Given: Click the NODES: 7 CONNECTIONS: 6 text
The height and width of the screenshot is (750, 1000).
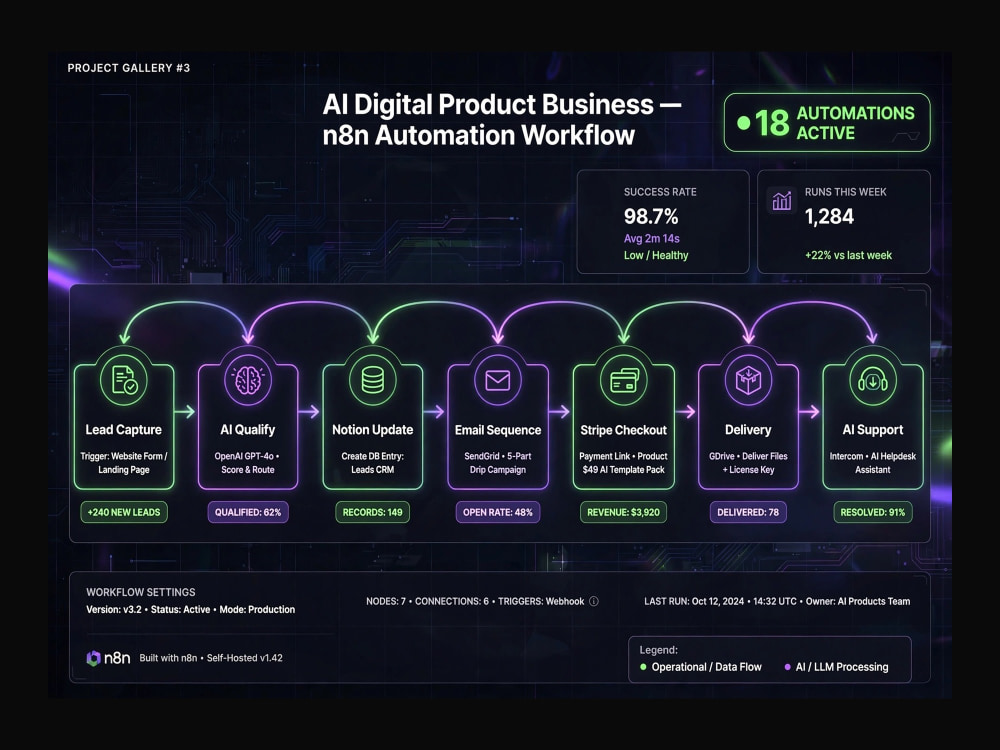Looking at the screenshot, I should [x=427, y=601].
